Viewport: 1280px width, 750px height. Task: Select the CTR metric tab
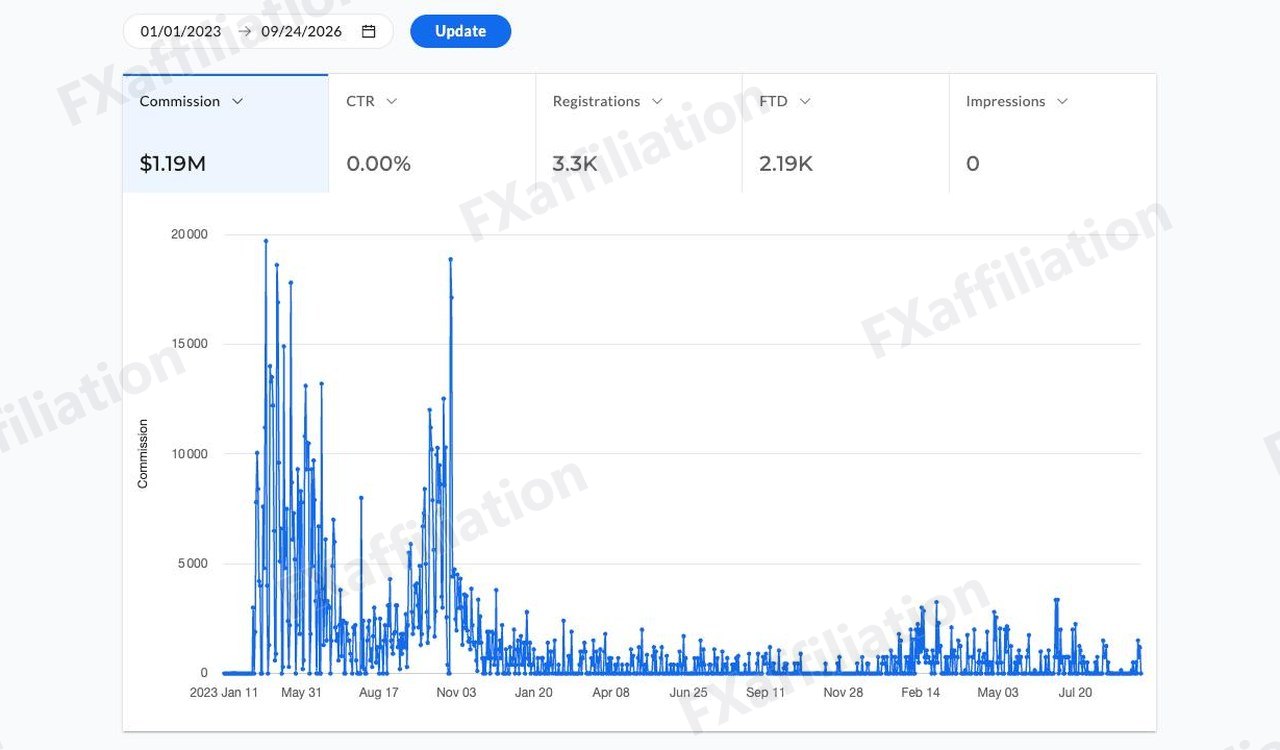[x=432, y=133]
